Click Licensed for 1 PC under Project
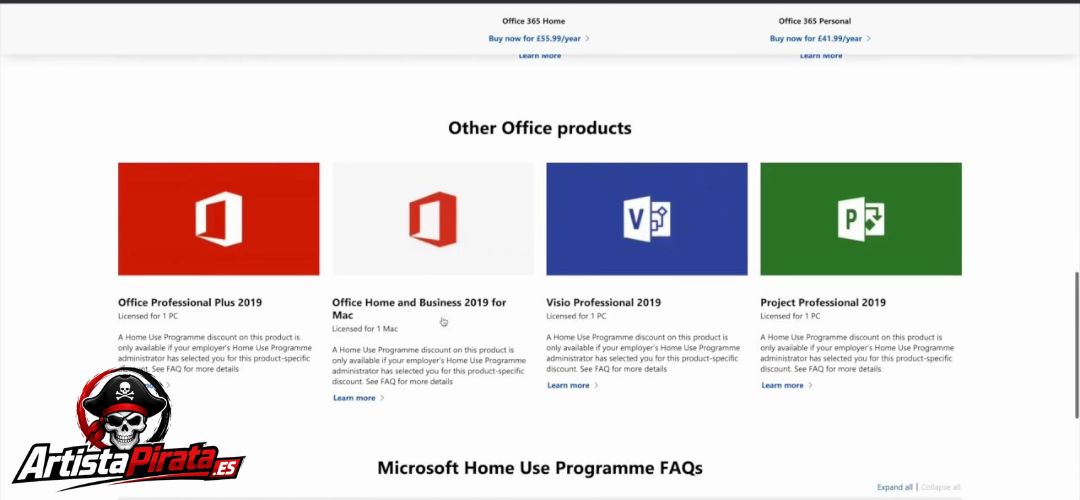The image size is (1080, 500). pos(791,317)
